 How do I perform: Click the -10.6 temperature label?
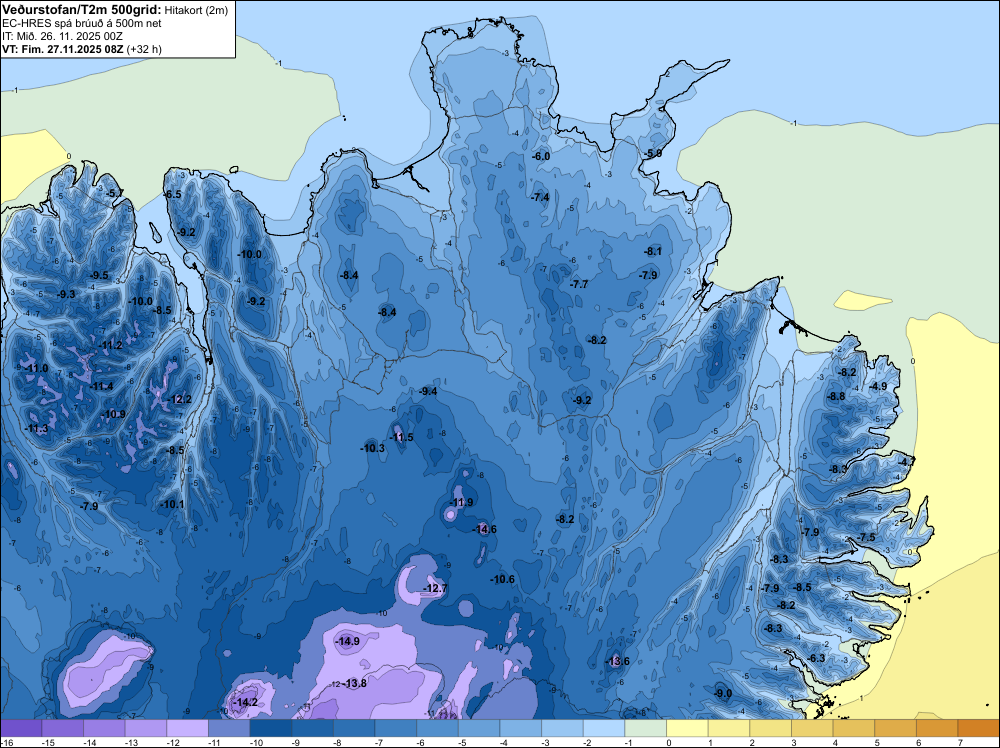503,579
